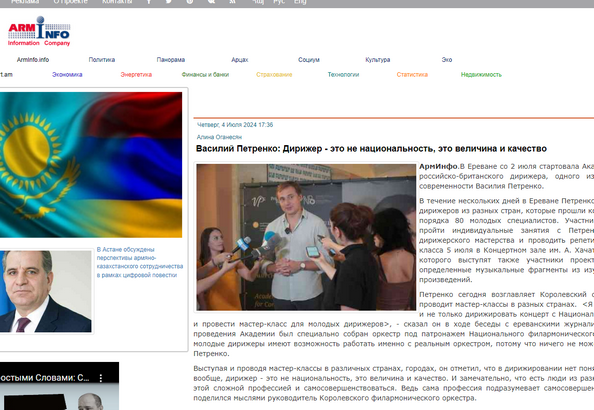Open the Astana cooperation news article link
This screenshot has height=410, width=594.
click(140, 262)
